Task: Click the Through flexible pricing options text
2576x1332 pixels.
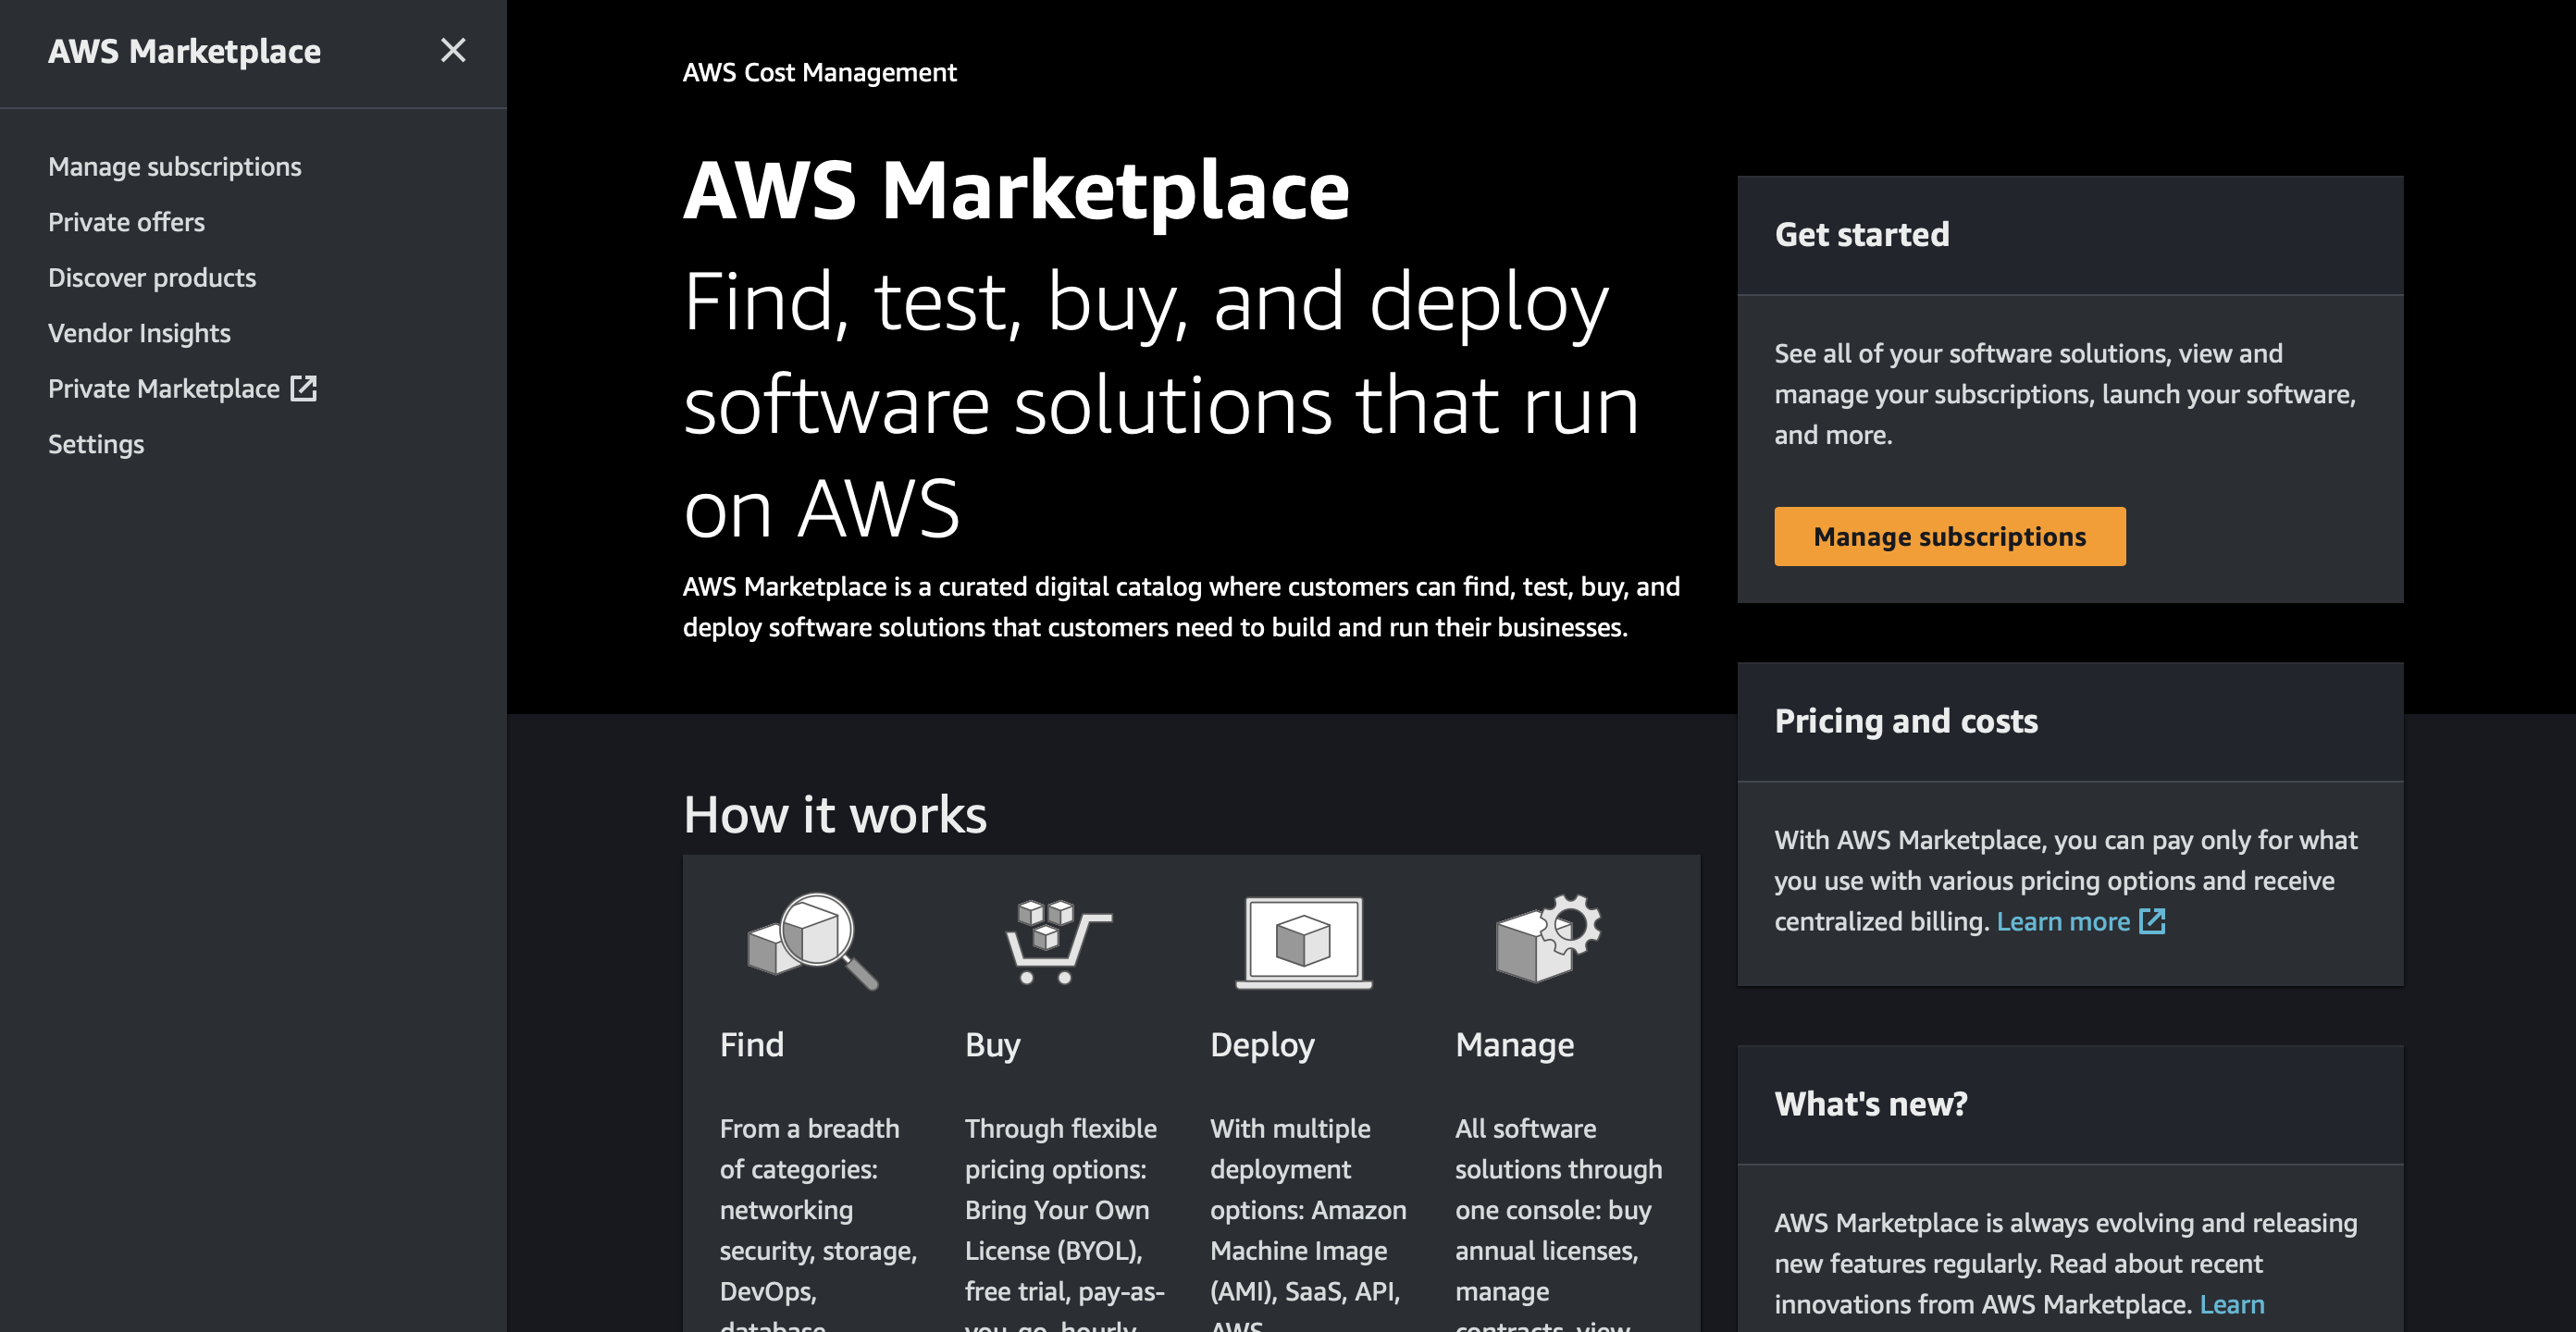Action: pos(1064,1221)
